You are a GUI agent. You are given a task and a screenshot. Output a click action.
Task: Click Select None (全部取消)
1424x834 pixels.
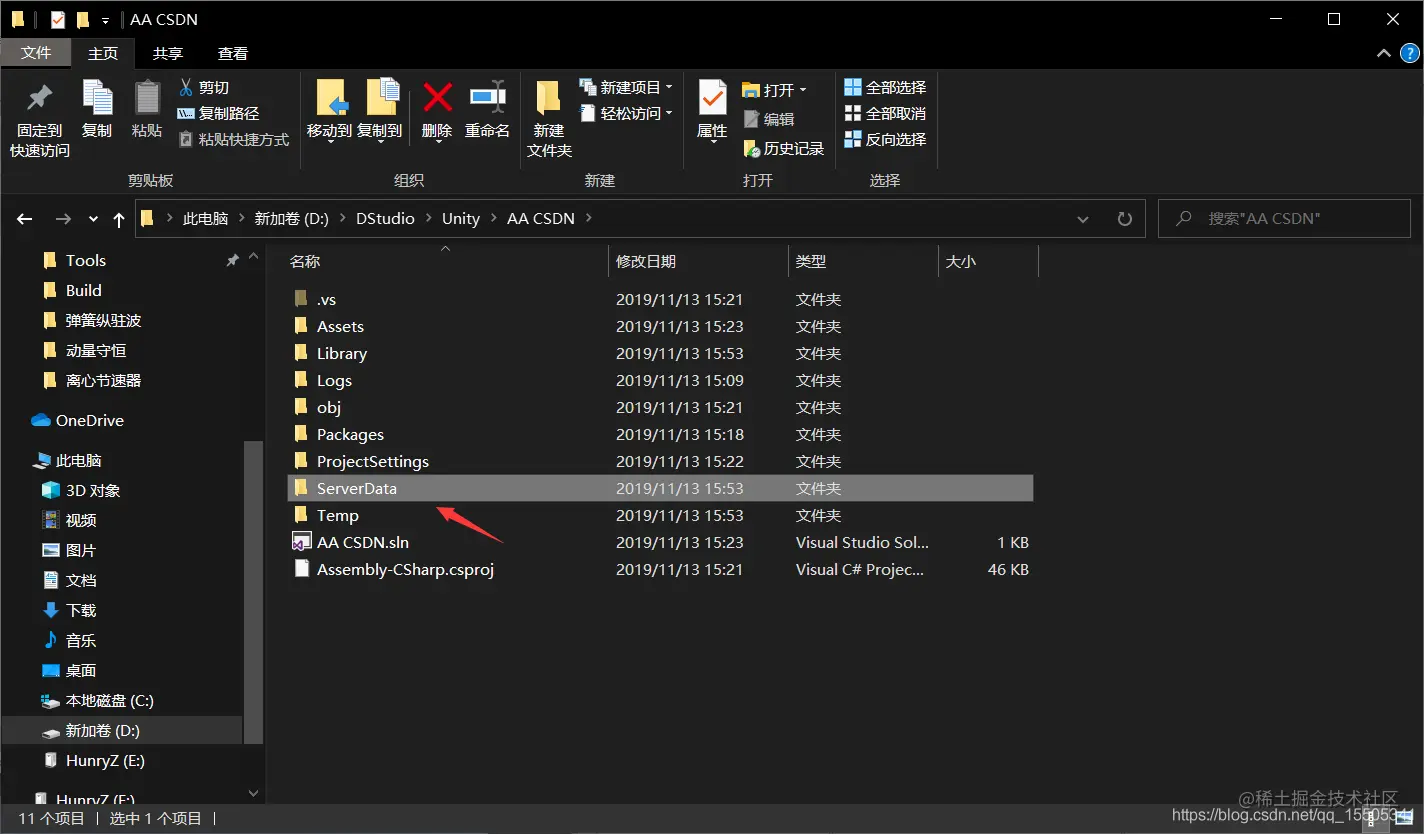[x=886, y=114]
